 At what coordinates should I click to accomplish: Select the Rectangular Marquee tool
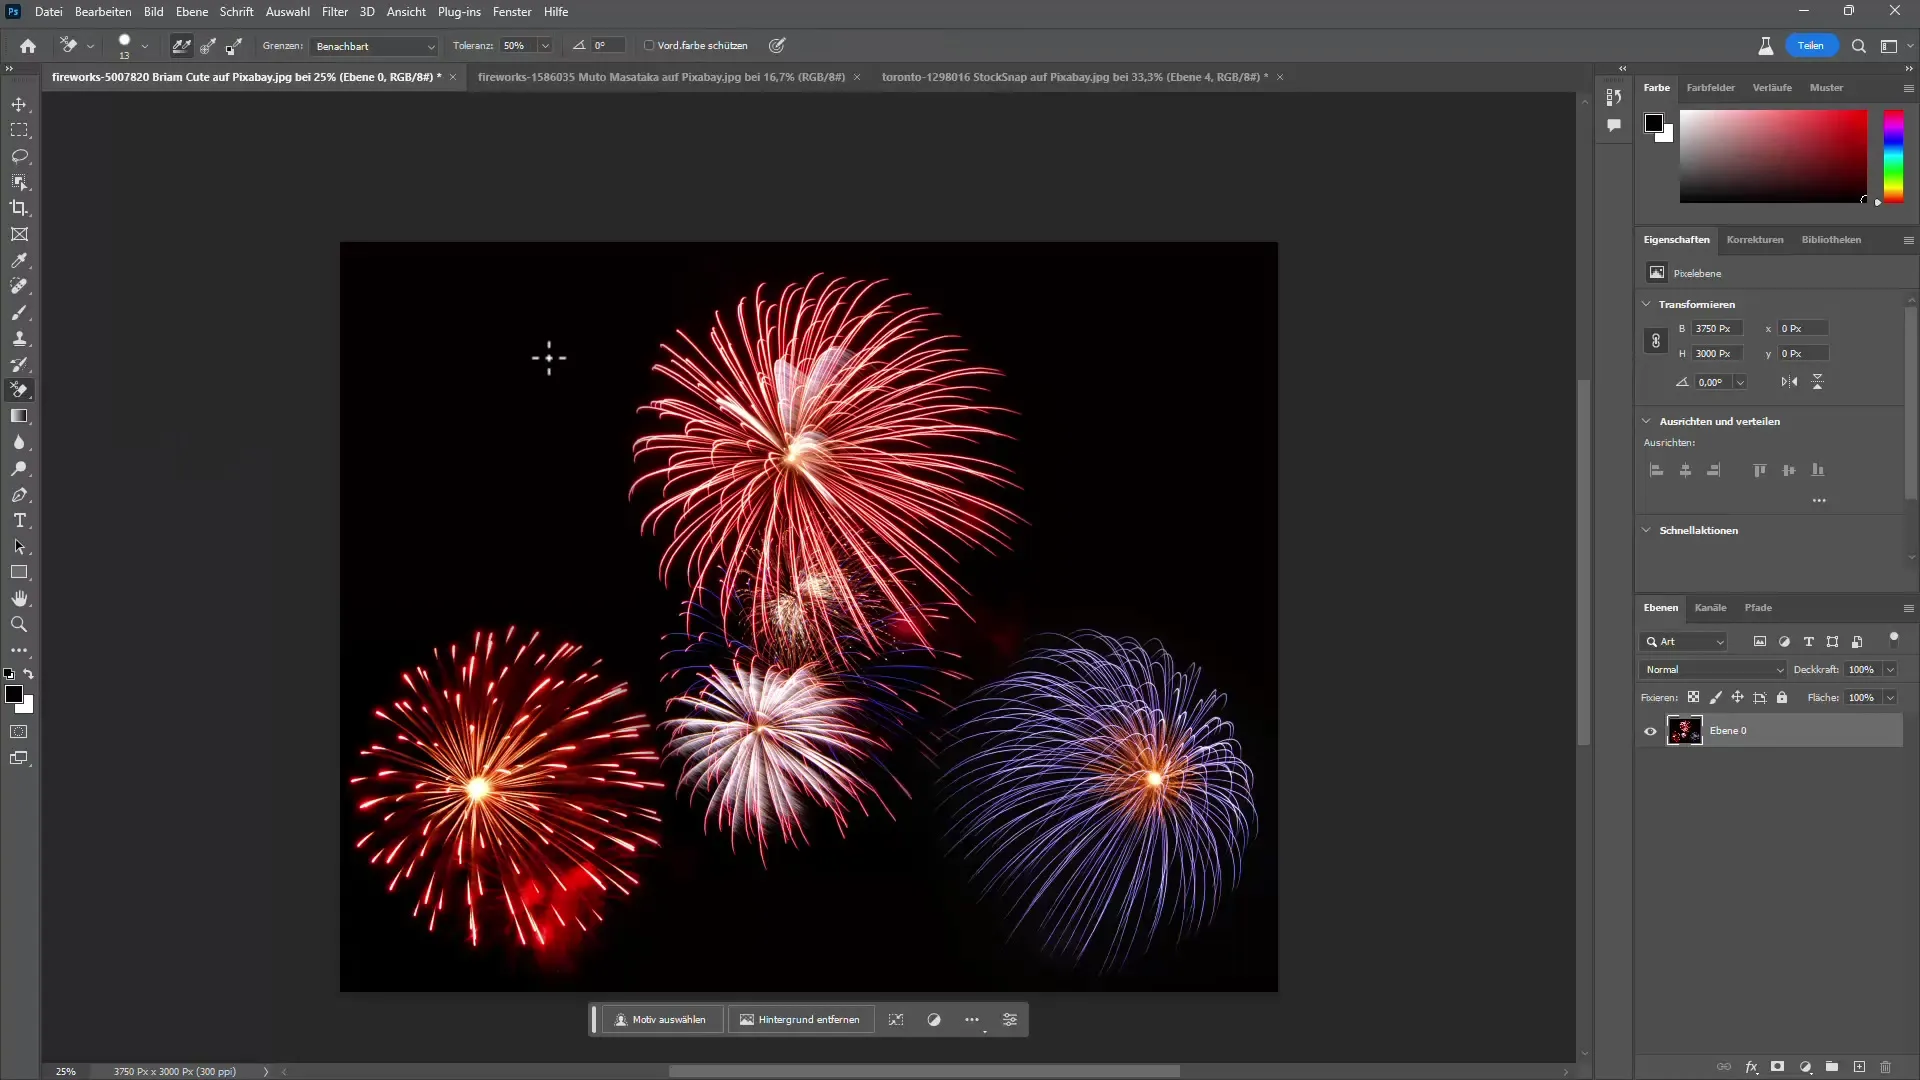point(19,130)
